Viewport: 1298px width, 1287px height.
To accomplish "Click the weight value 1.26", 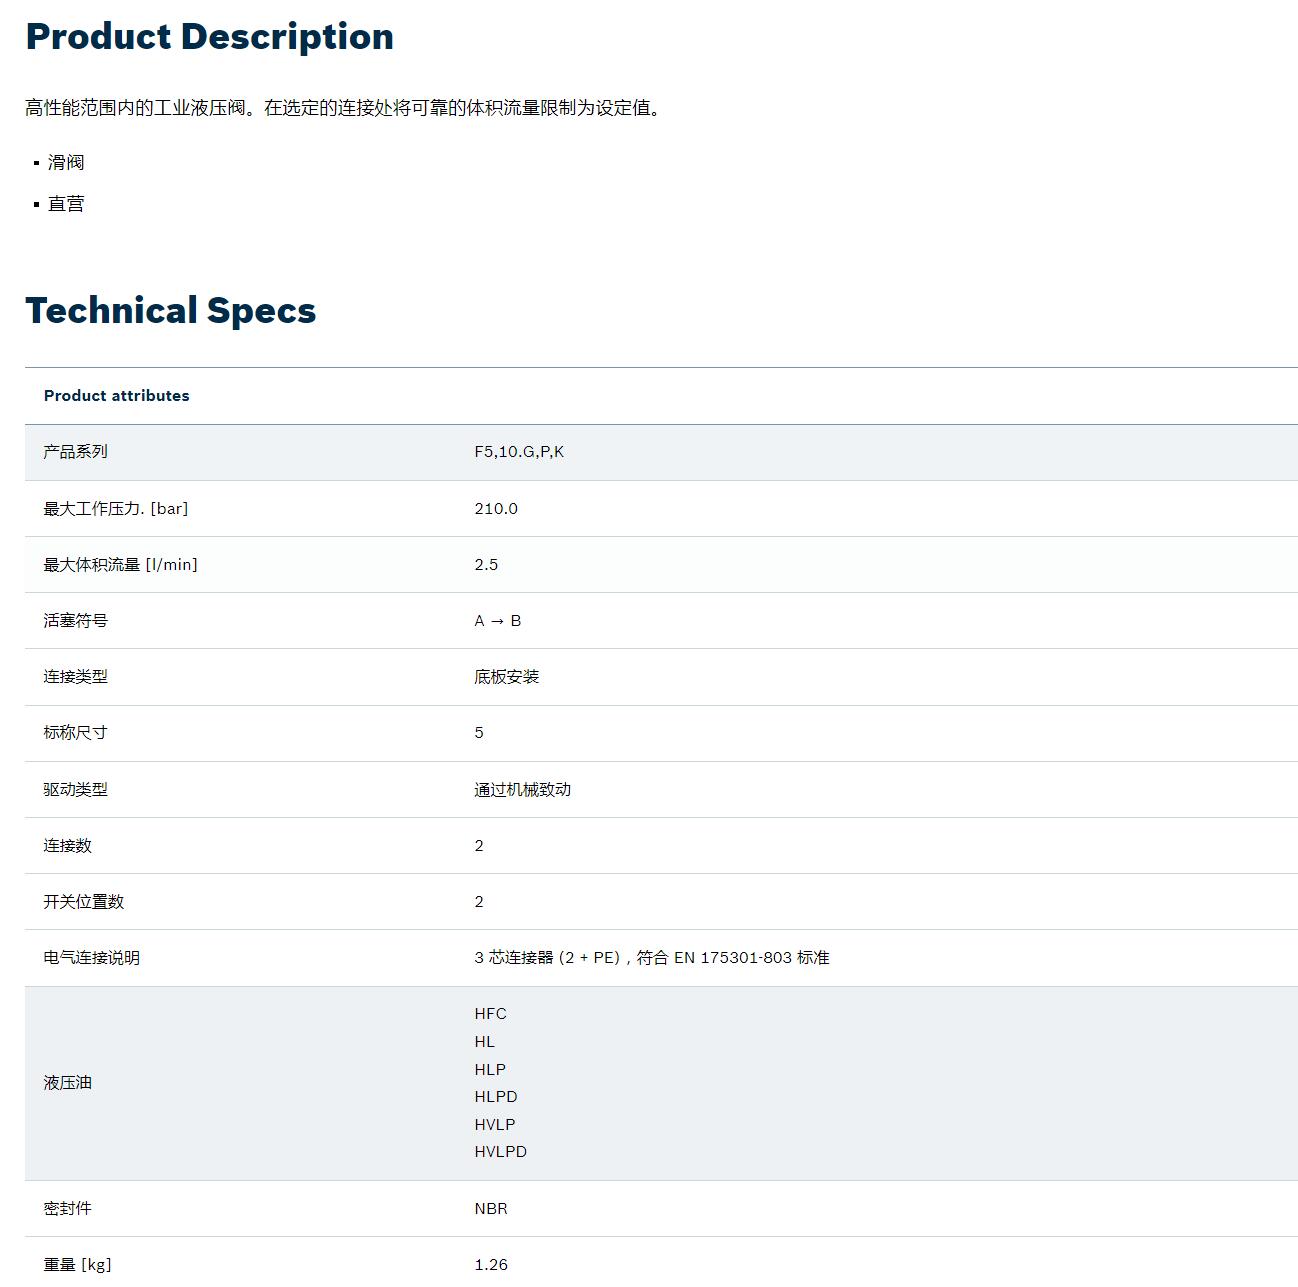I will (x=490, y=1265).
